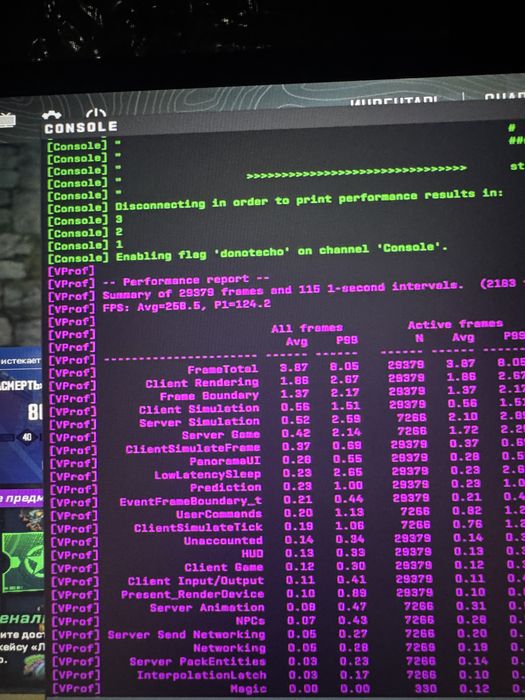The image size is (525, 700).
Task: Click the ClientSimulateTick row label
Action: click(x=198, y=528)
